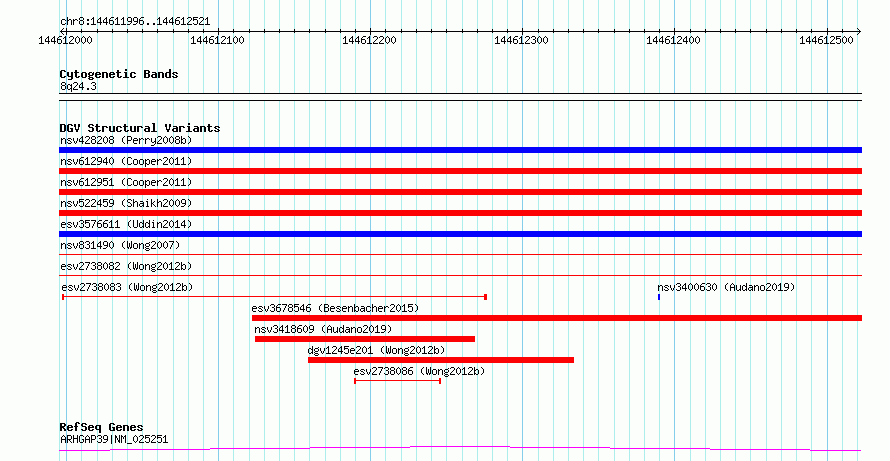Click ruler position 144612300
The height and width of the screenshot is (461, 890).
(x=522, y=40)
